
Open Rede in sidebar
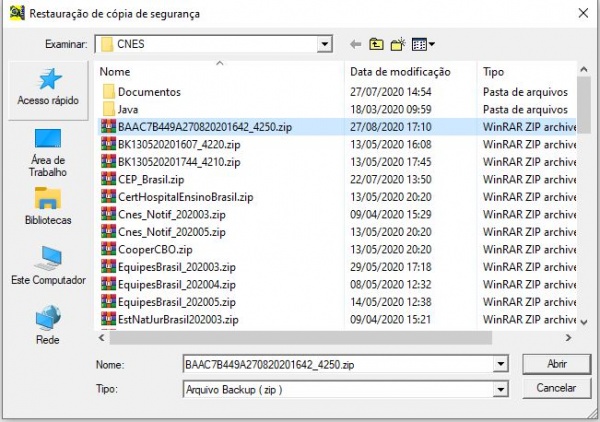[x=48, y=325]
